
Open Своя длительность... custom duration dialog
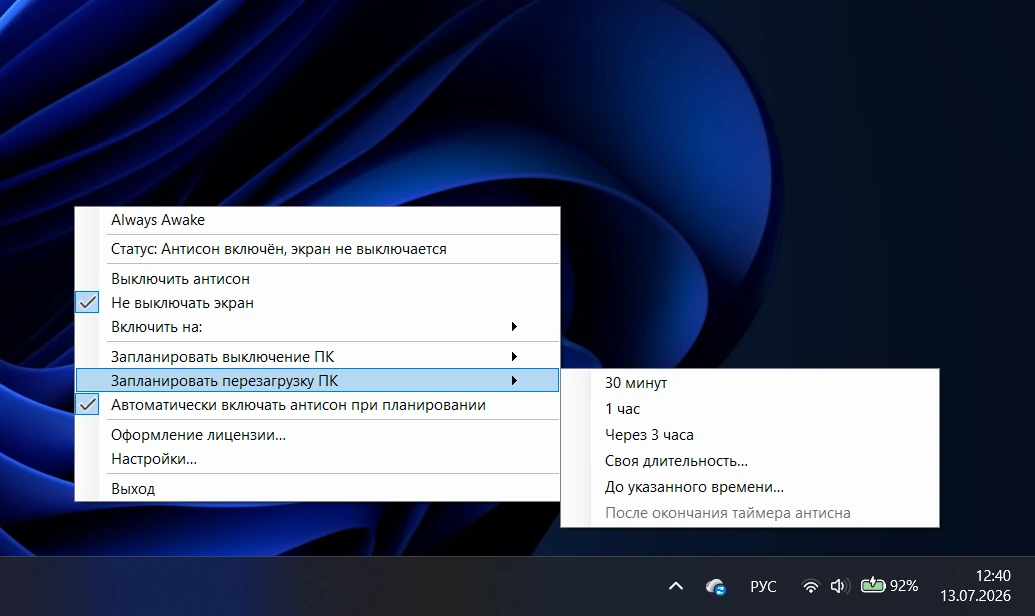point(750,461)
